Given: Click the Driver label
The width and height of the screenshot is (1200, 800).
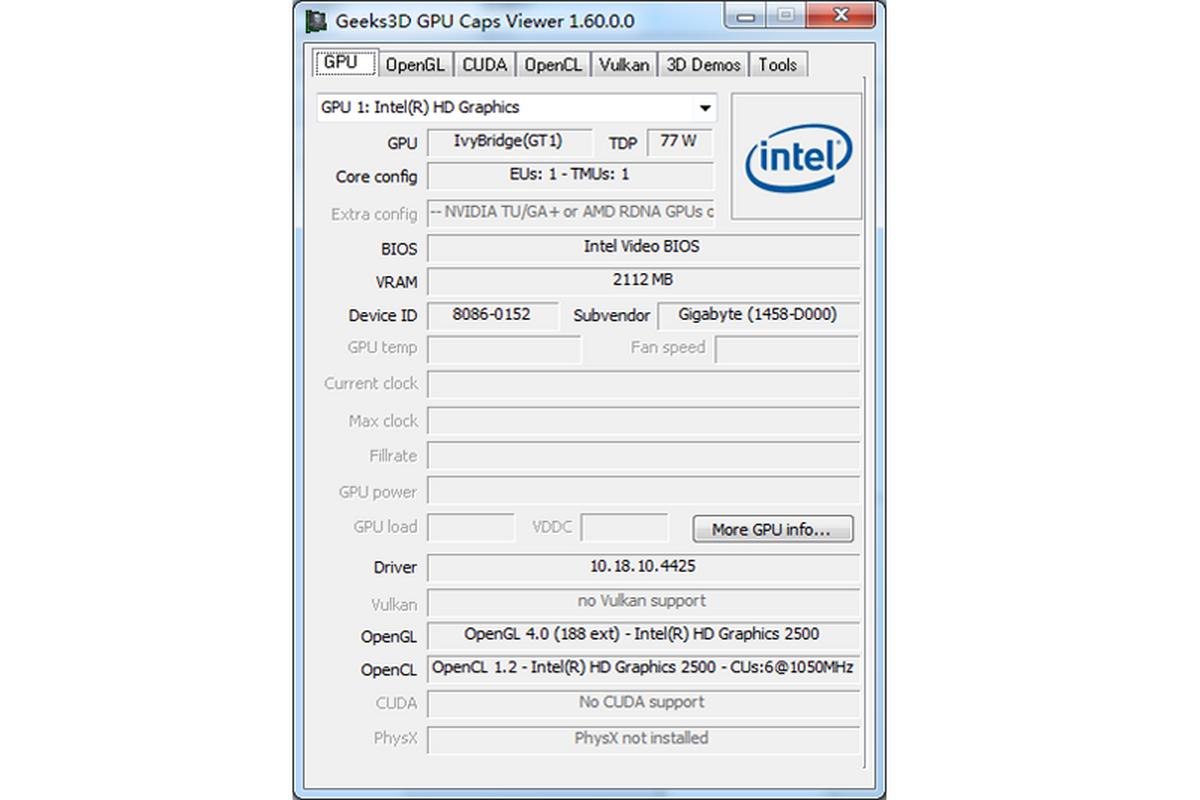Looking at the screenshot, I should (395, 568).
